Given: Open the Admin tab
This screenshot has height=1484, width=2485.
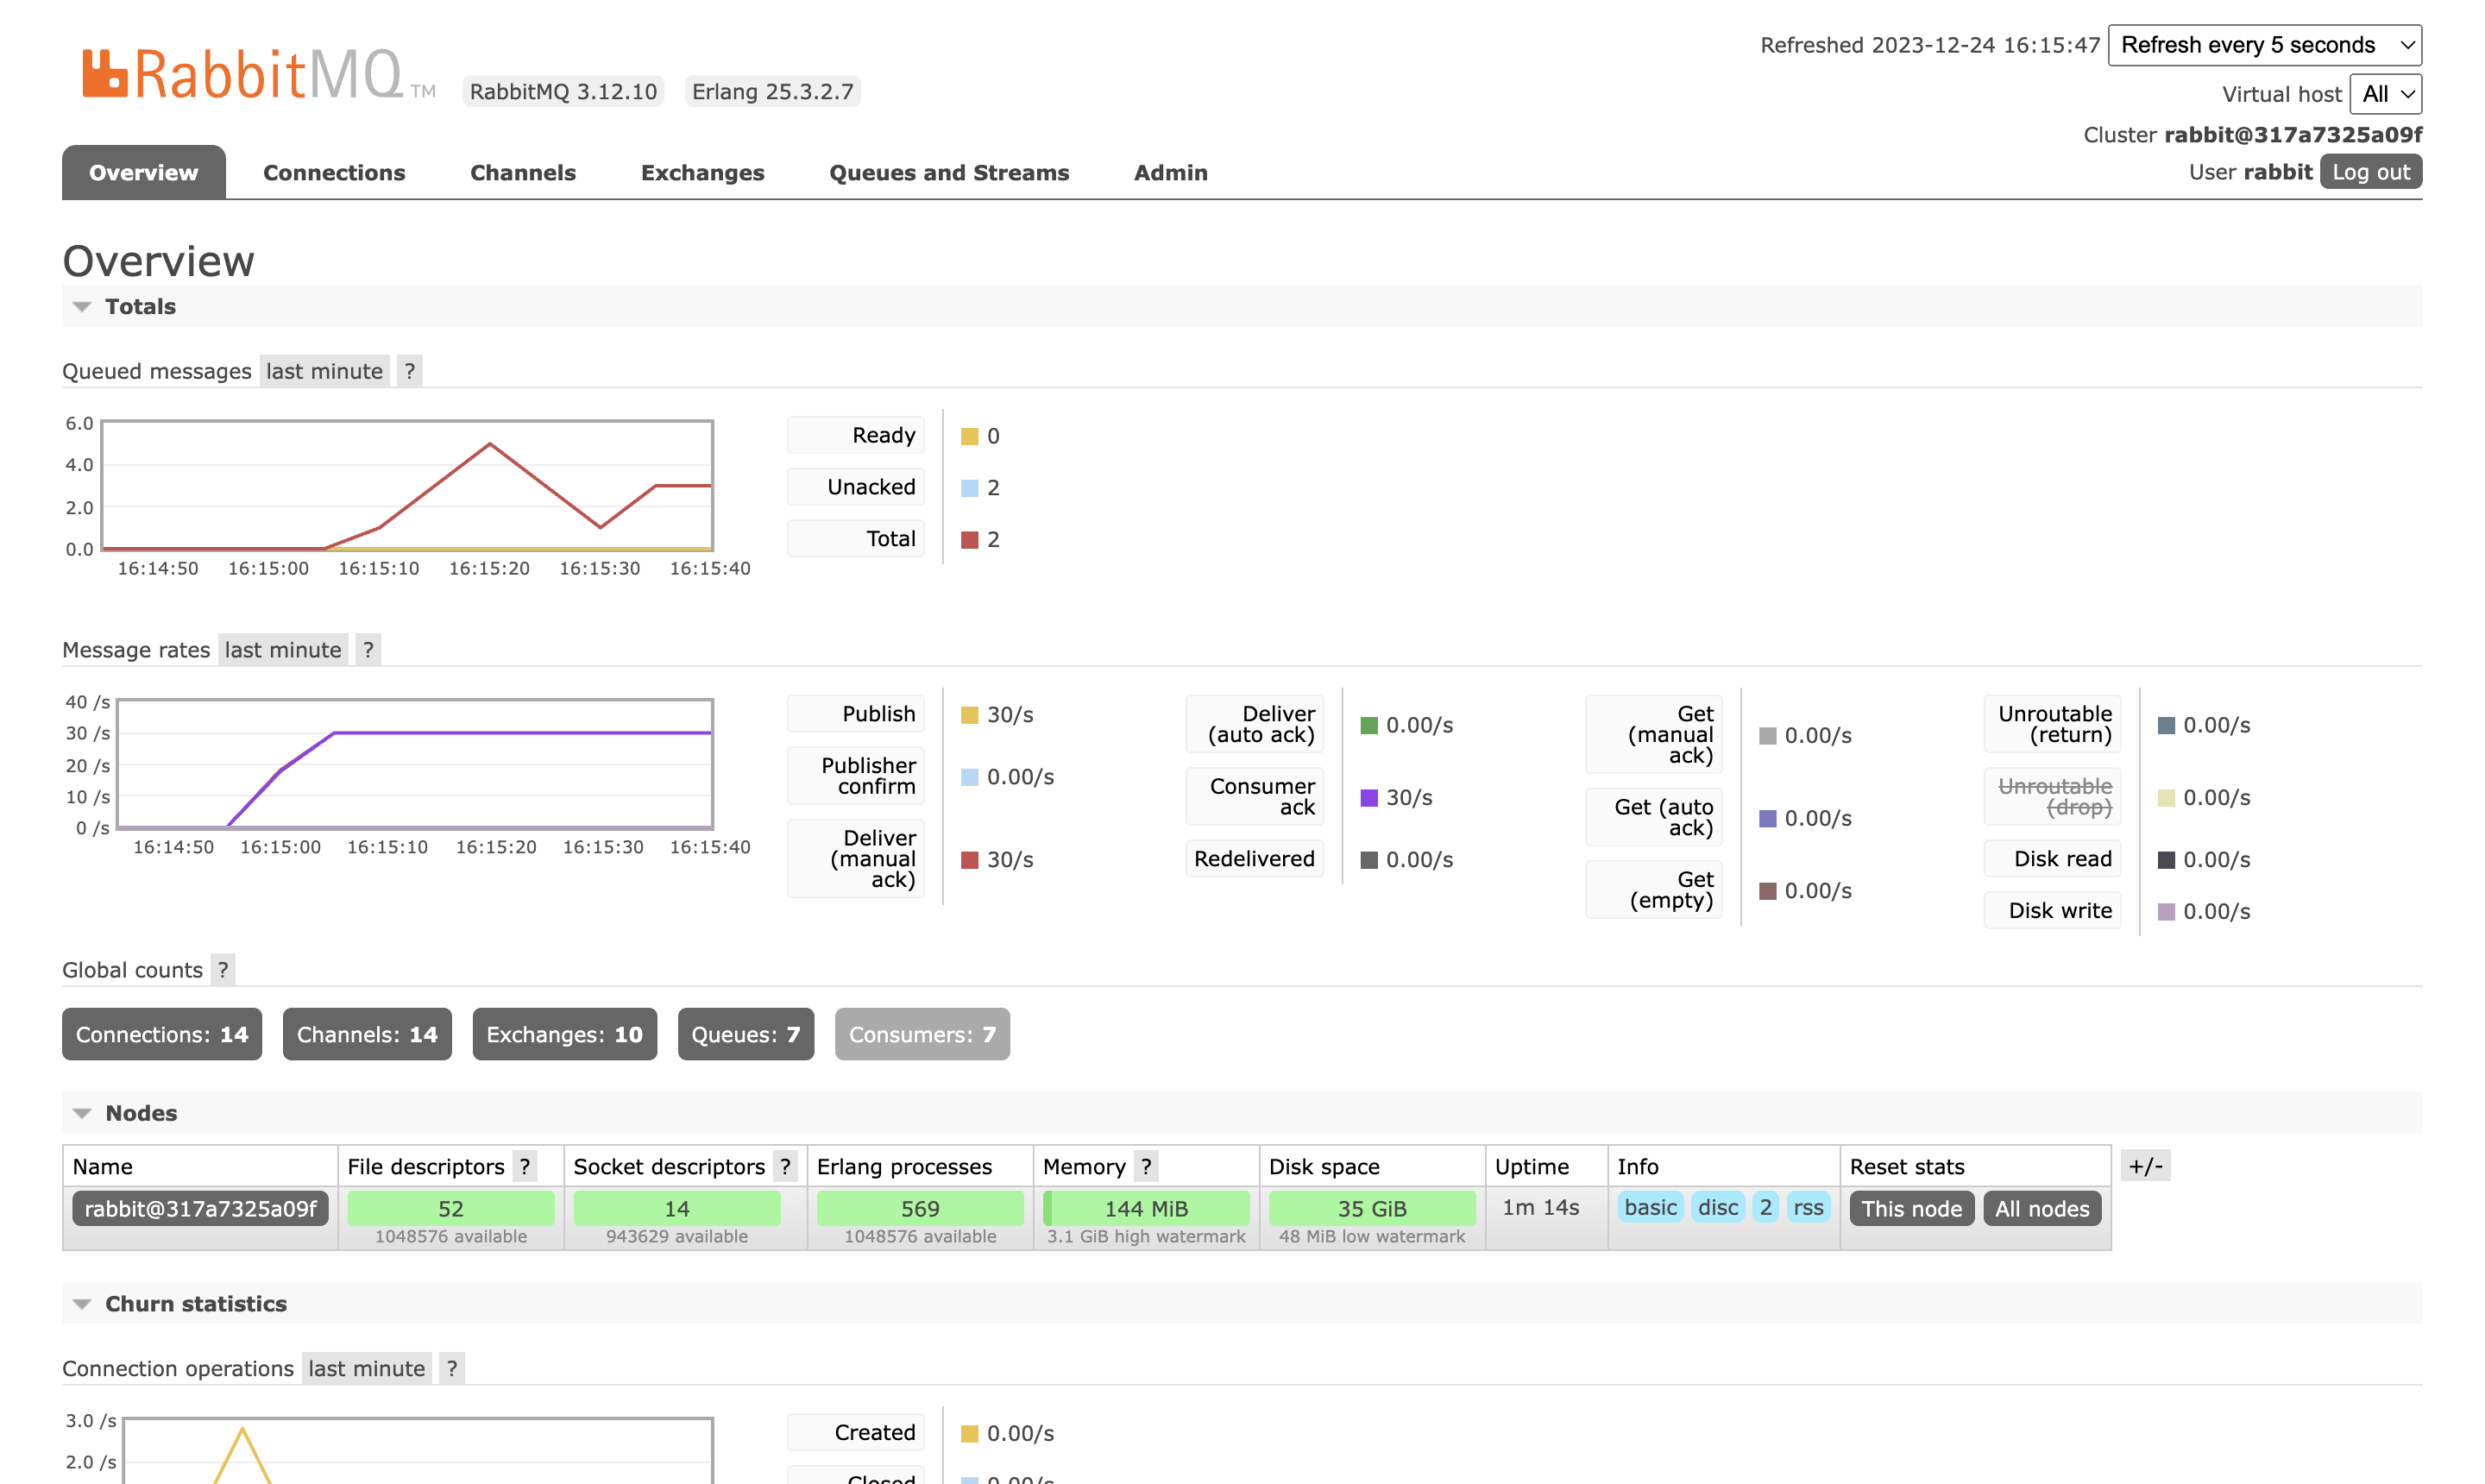Looking at the screenshot, I should (x=1170, y=172).
